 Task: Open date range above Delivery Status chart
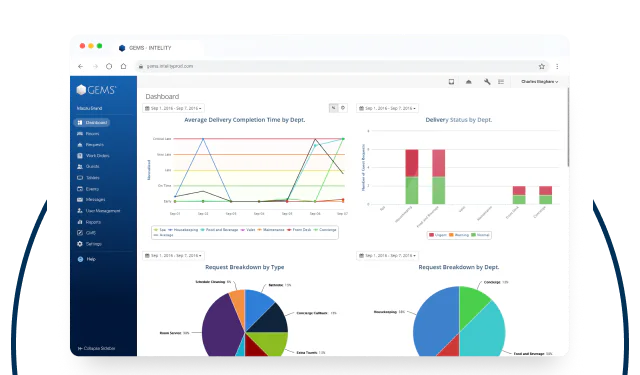pyautogui.click(x=387, y=108)
